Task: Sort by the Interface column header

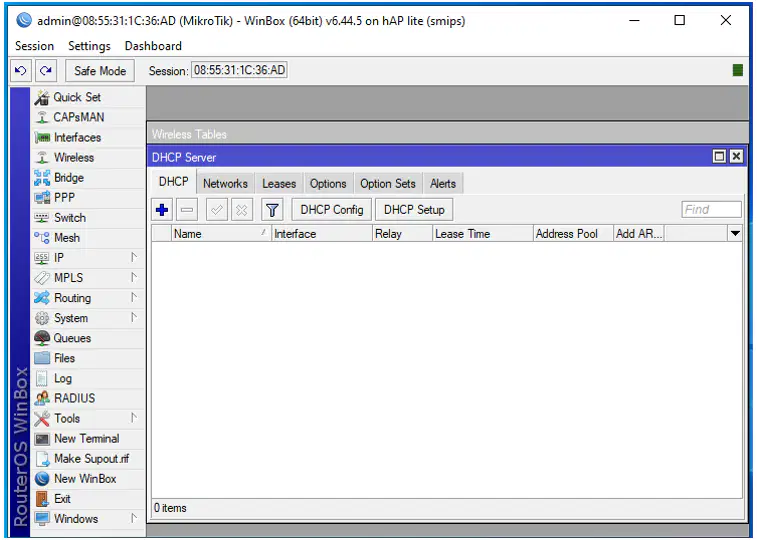Action: coord(322,234)
